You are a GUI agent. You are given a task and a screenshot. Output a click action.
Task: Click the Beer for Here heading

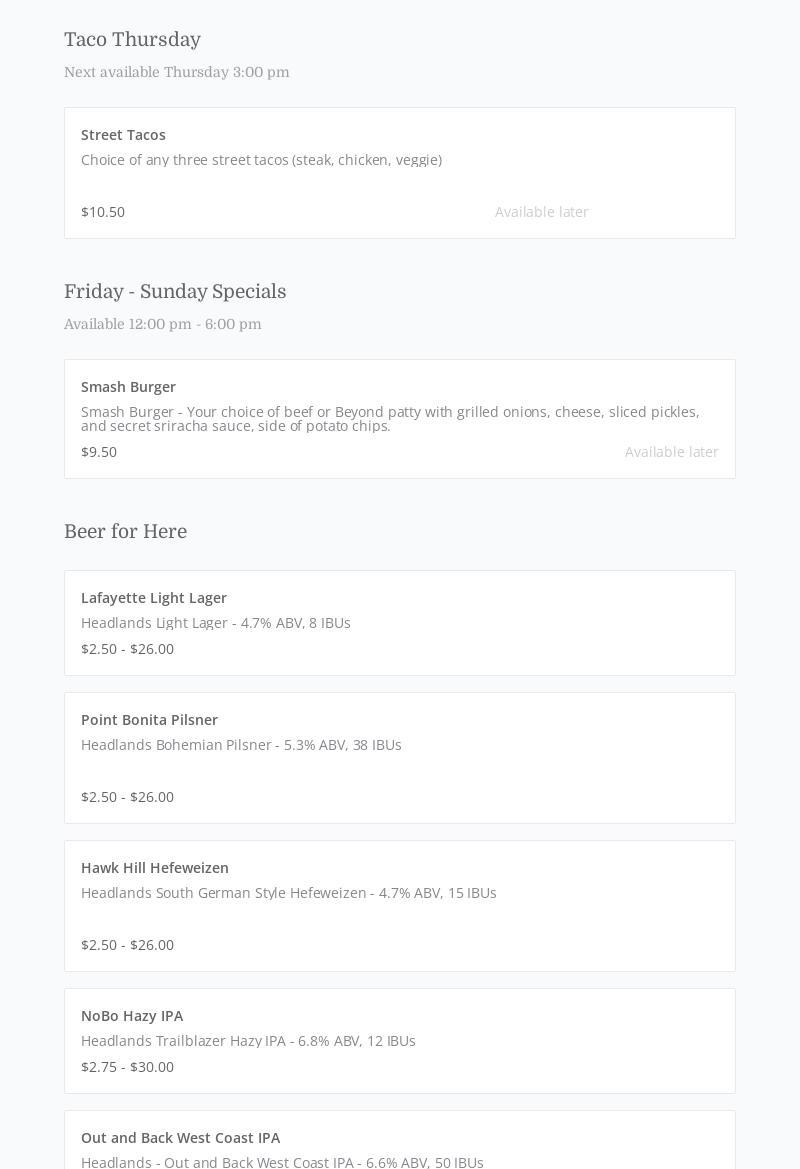coord(125,532)
